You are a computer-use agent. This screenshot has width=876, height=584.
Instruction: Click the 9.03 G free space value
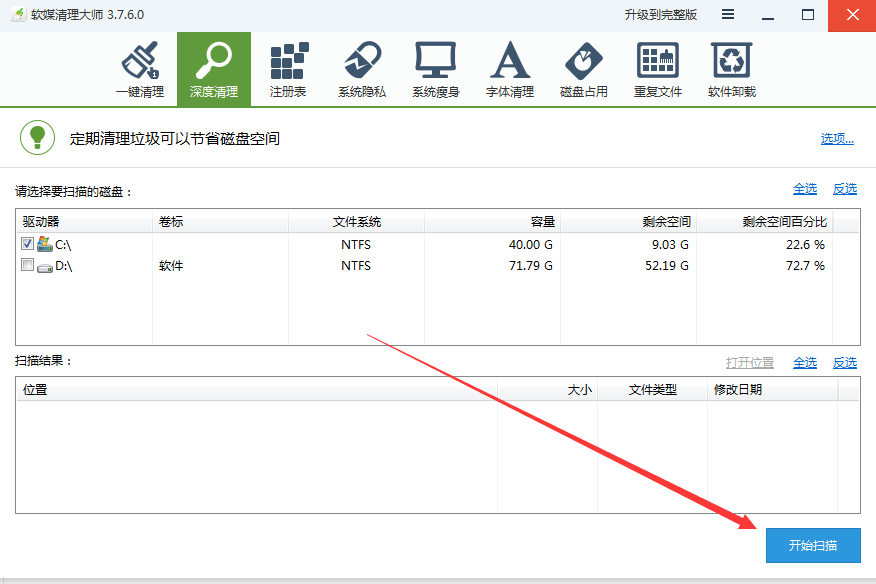point(670,245)
